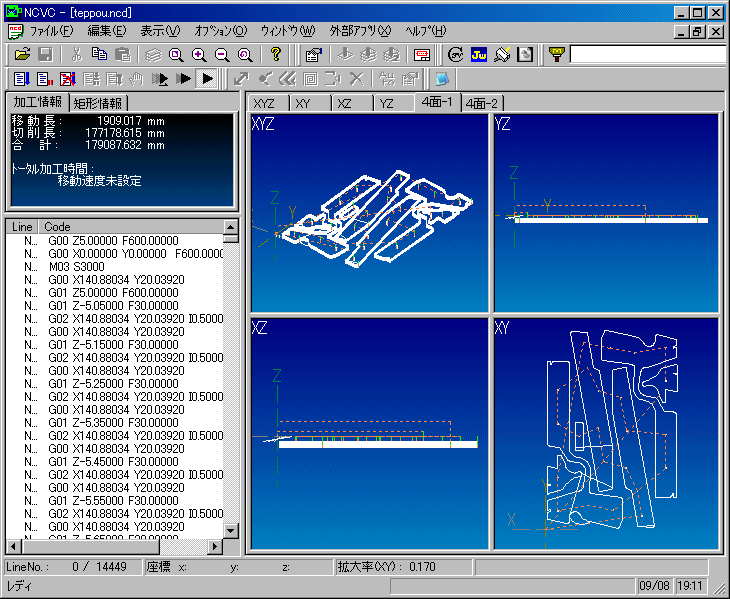Select the 加工情報 tab
This screenshot has height=599, width=730.
38,102
